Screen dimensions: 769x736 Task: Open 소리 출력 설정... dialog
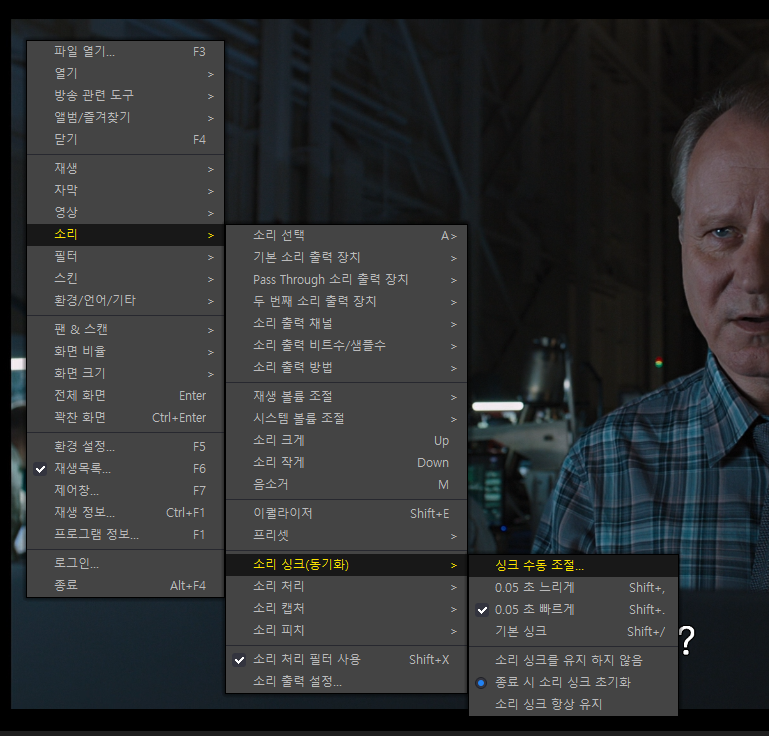(x=346, y=682)
